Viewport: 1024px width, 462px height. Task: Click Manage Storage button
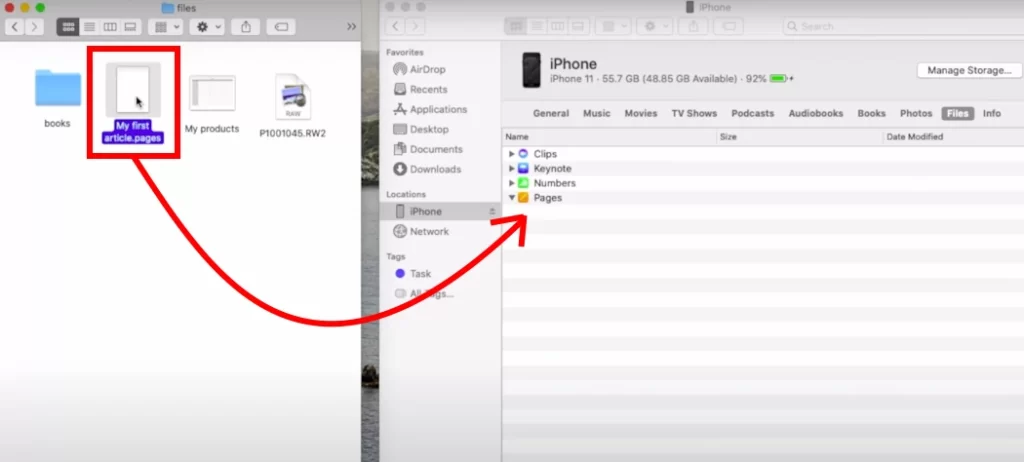coord(970,70)
